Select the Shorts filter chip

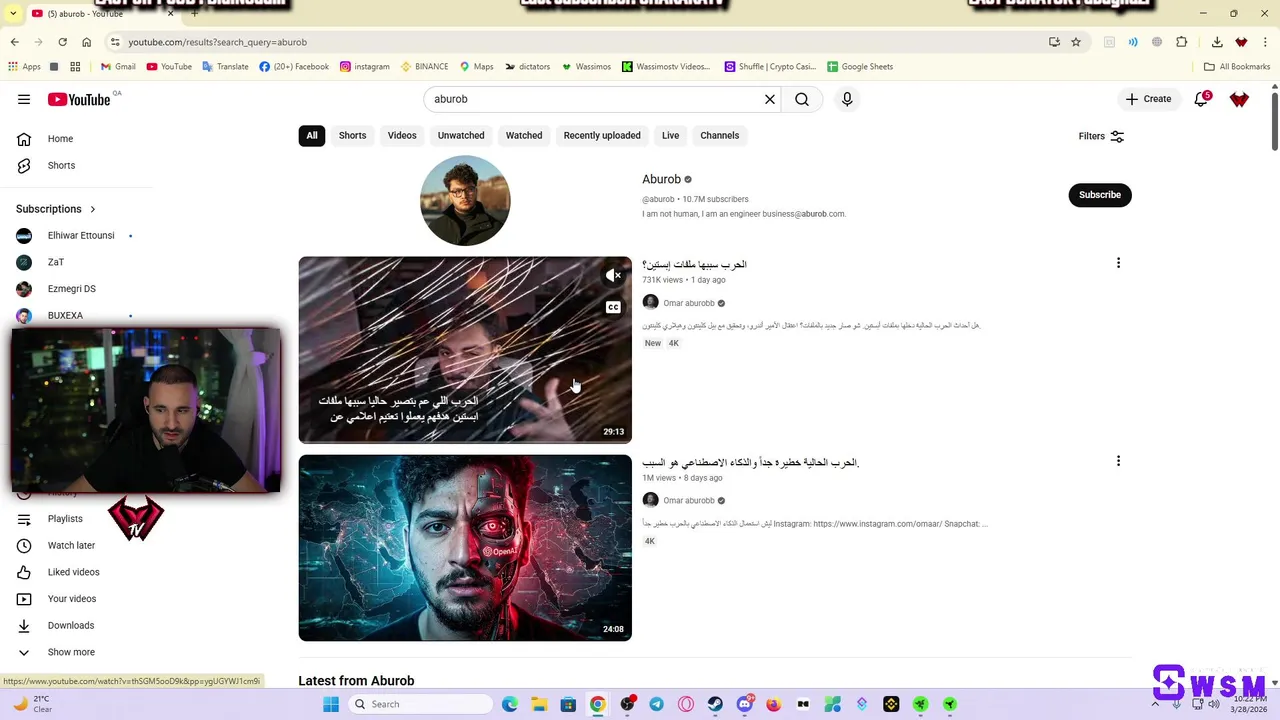coord(352,136)
